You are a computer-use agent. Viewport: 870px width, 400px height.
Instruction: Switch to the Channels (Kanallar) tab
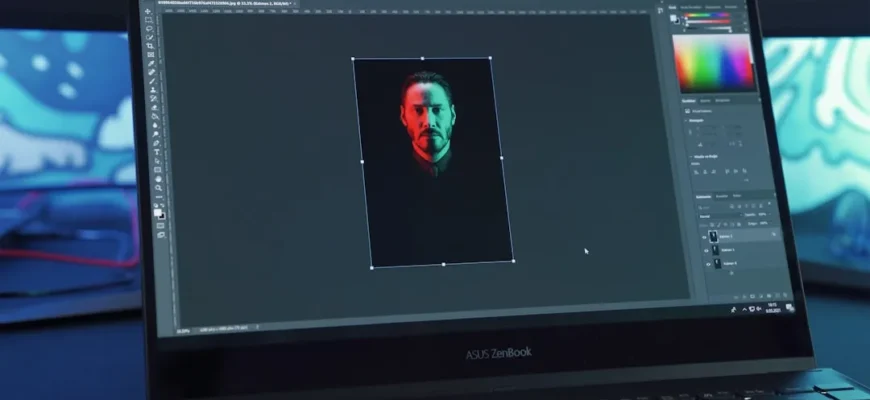[x=722, y=196]
